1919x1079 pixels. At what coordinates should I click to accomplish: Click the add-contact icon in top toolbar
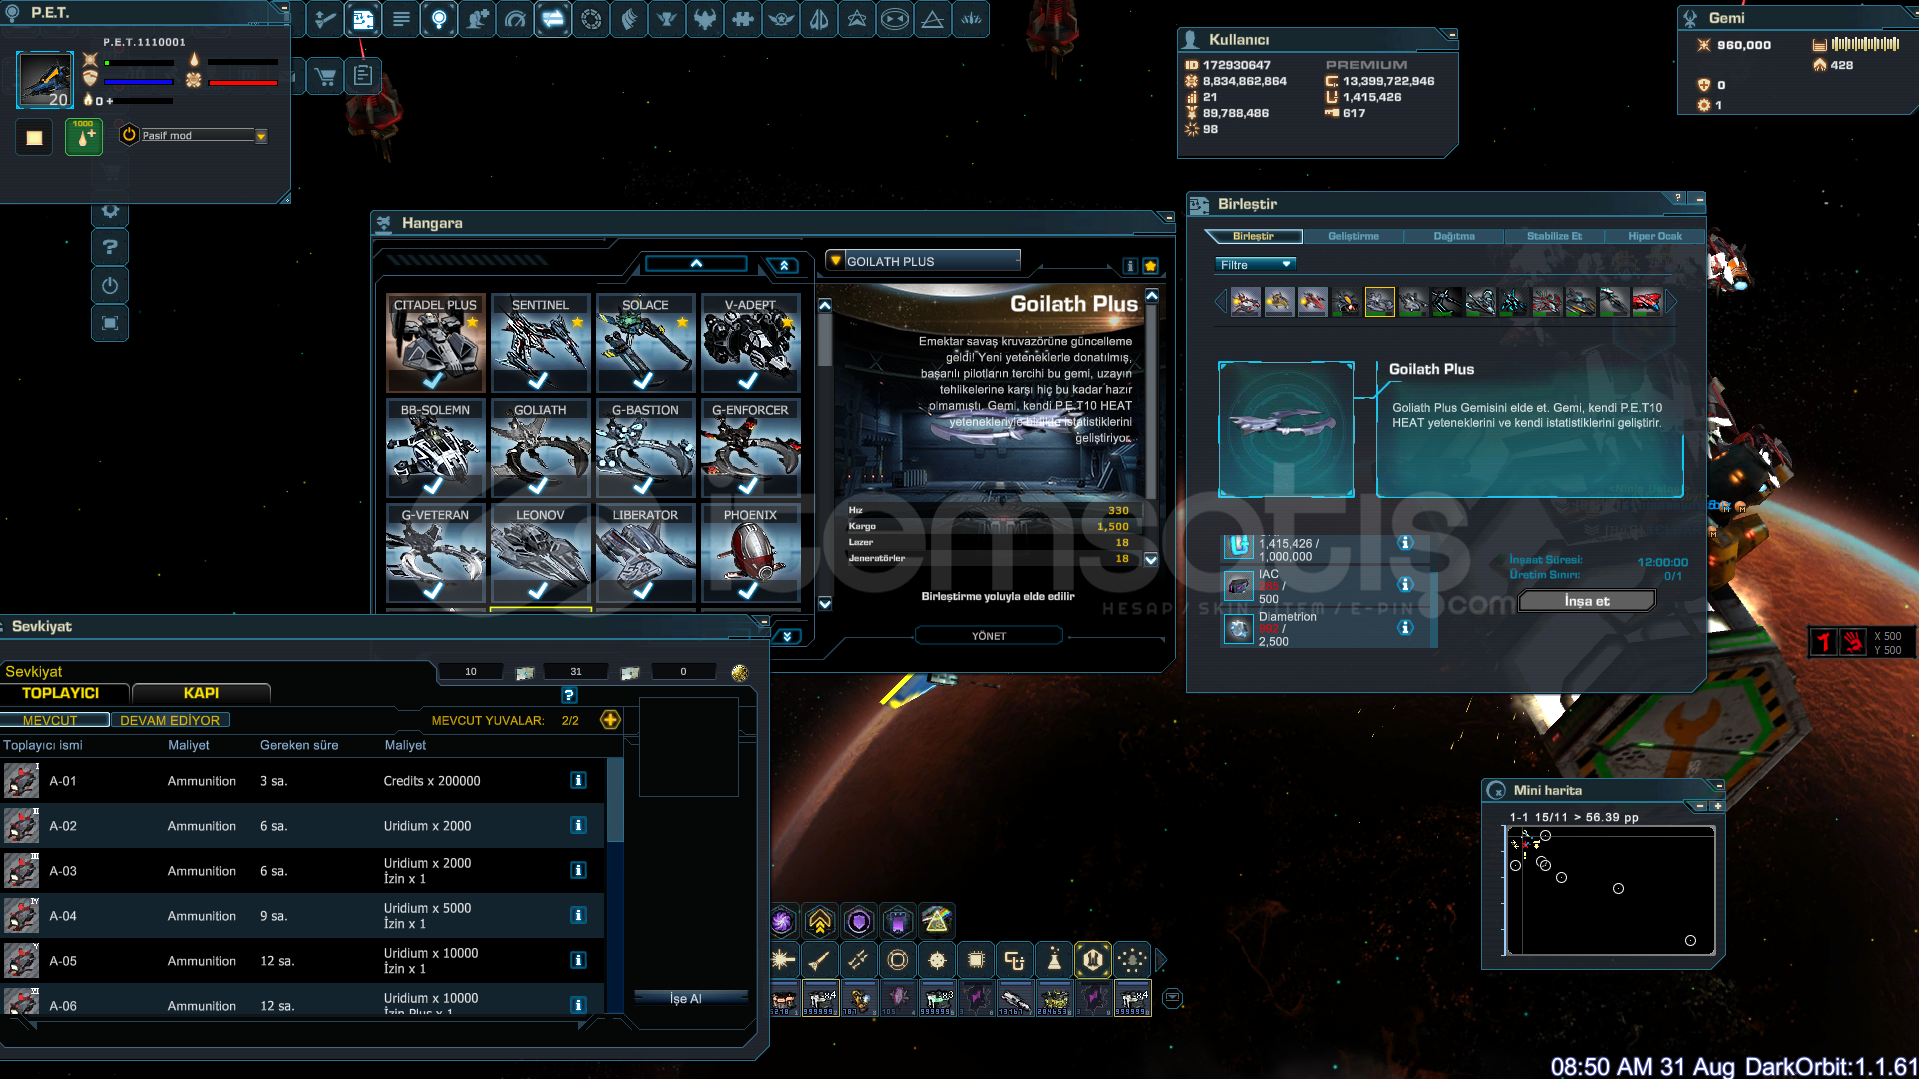tap(477, 19)
